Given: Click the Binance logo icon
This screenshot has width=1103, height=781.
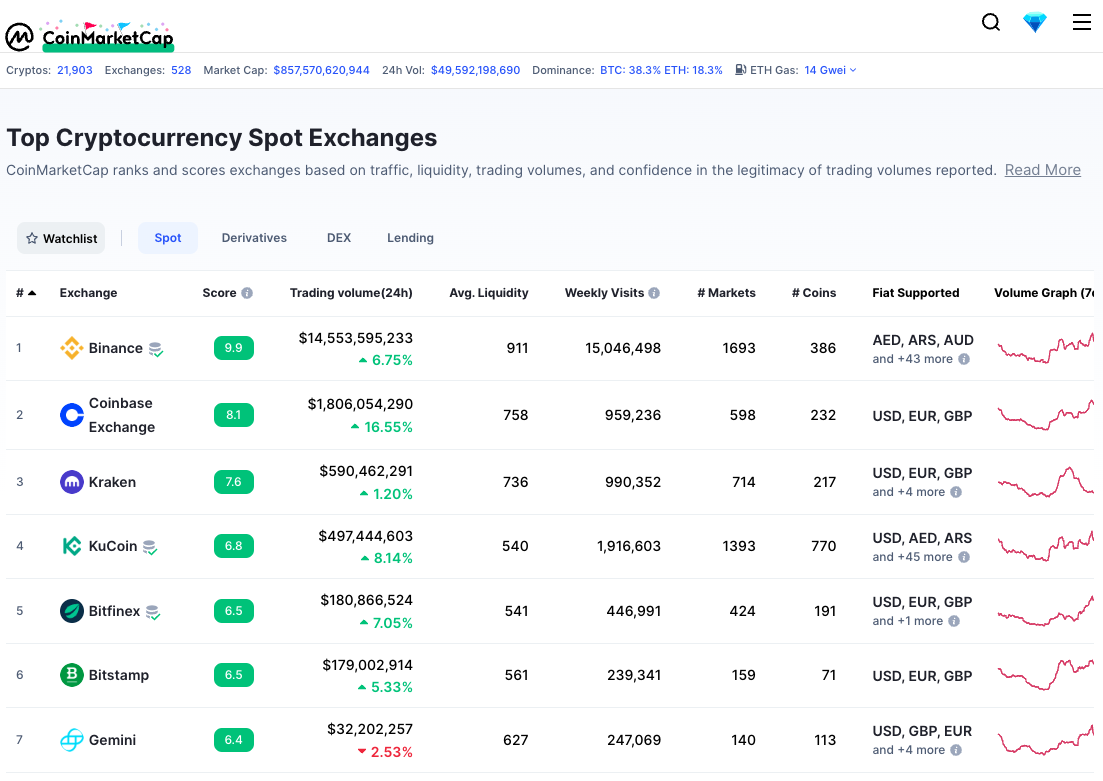Looking at the screenshot, I should [72, 348].
